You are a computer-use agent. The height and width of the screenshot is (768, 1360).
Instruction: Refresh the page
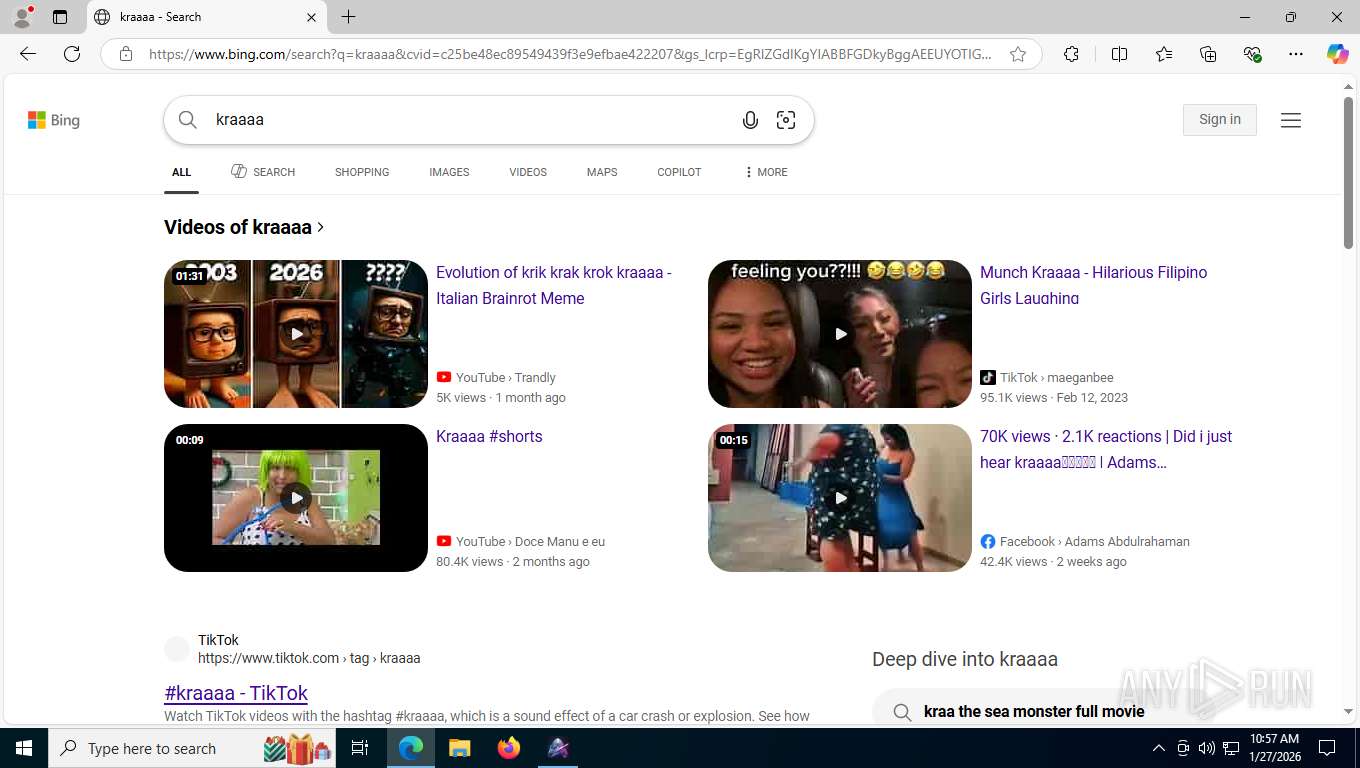coord(72,54)
